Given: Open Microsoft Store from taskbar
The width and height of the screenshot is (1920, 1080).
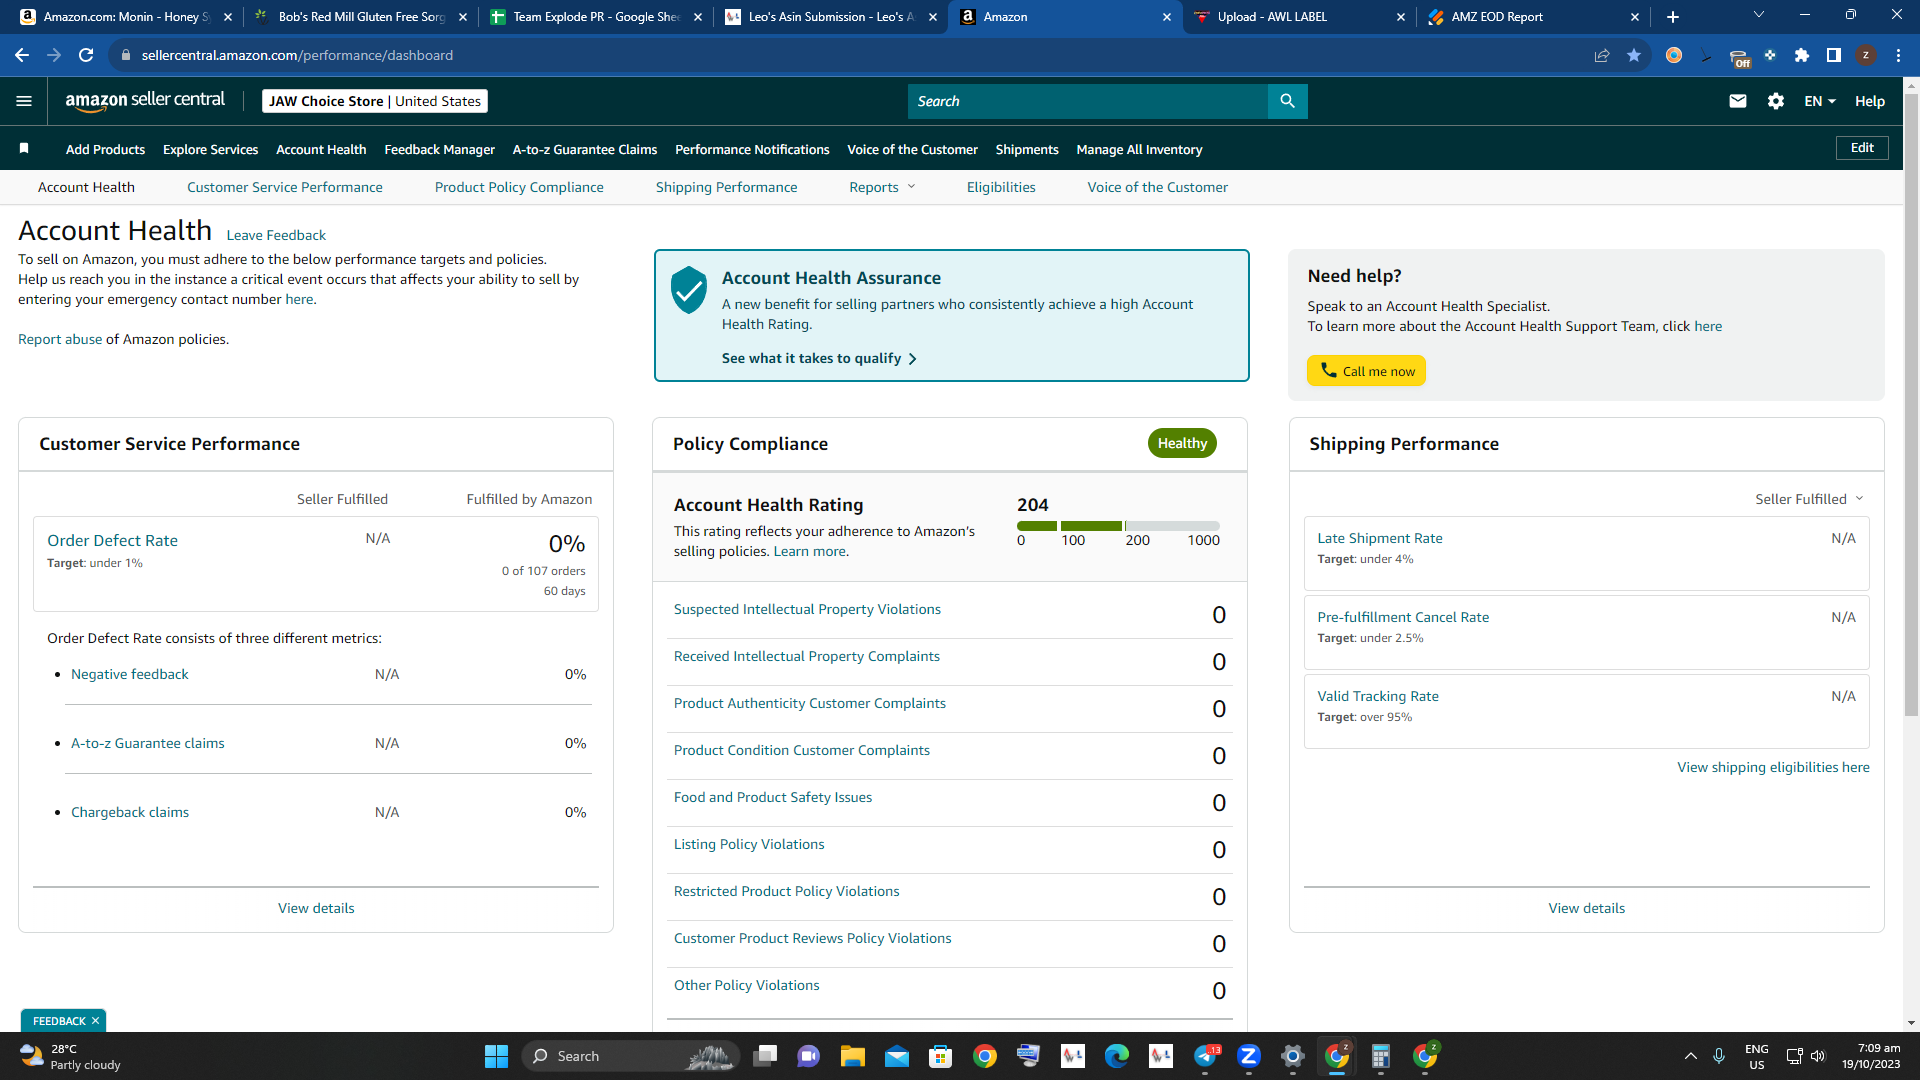Looking at the screenshot, I should (941, 1056).
